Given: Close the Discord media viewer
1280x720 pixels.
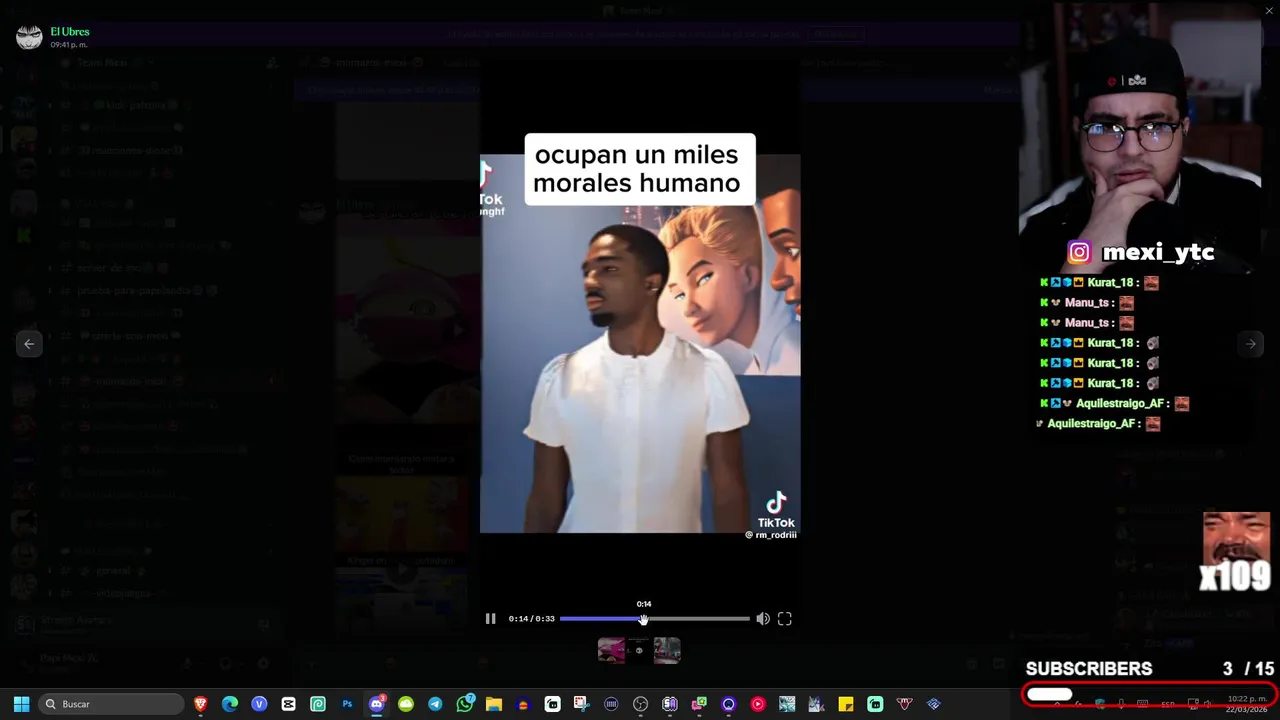Looking at the screenshot, I should tap(1269, 11).
